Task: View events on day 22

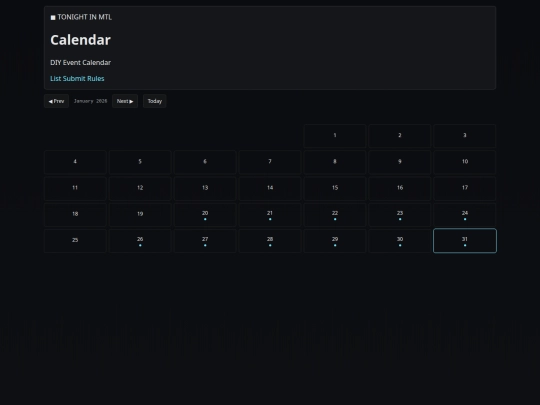Action: pos(335,214)
